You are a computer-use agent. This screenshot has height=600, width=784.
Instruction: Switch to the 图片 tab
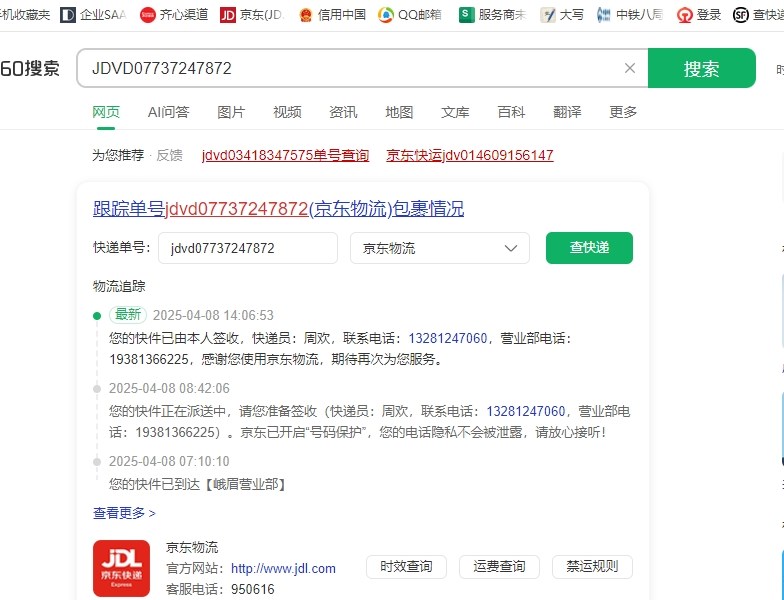coord(231,112)
